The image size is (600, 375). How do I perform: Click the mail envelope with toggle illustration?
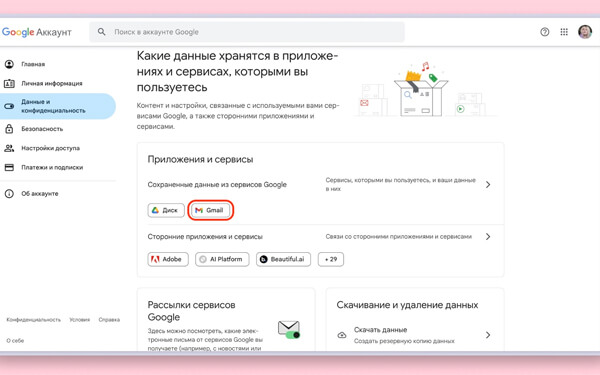289,329
